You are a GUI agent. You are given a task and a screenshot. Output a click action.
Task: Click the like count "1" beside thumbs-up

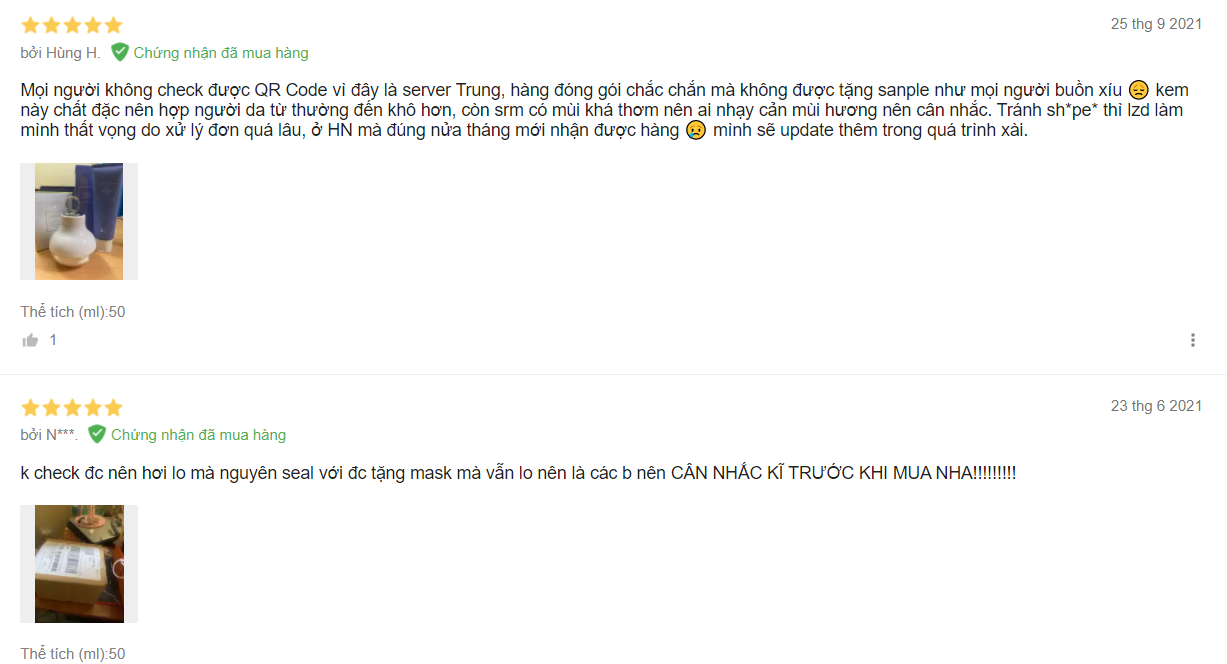[x=53, y=340]
